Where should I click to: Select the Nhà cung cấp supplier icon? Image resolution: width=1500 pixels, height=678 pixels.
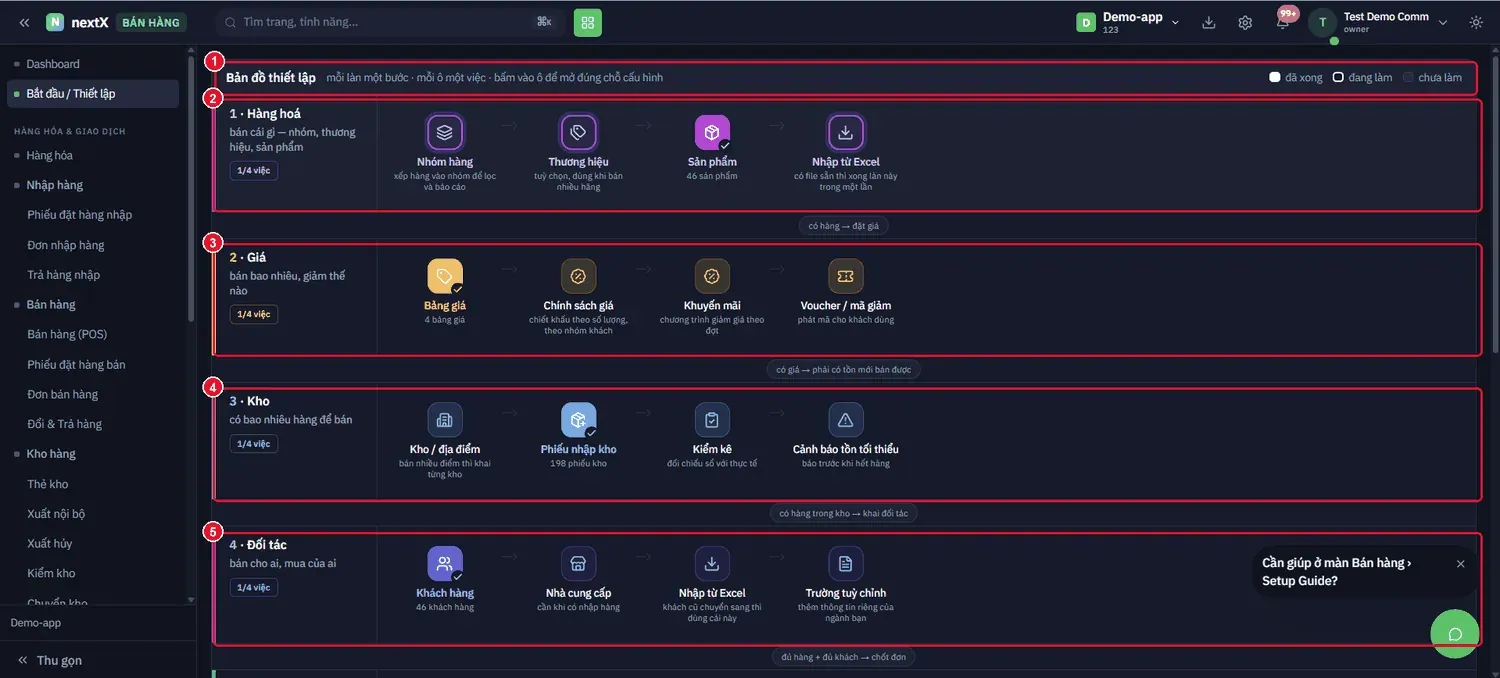[579, 564]
